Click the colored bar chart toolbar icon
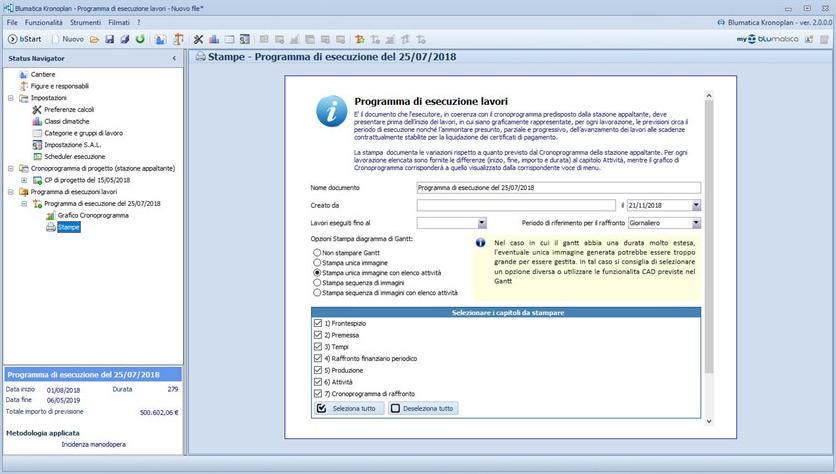Screen dimensions: 836x474 (x=214, y=39)
